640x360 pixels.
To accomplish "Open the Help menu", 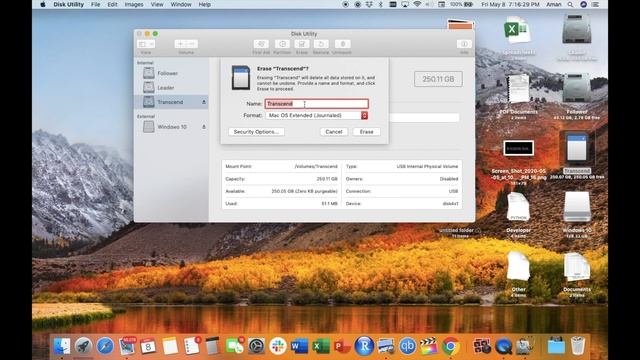I will [204, 4].
